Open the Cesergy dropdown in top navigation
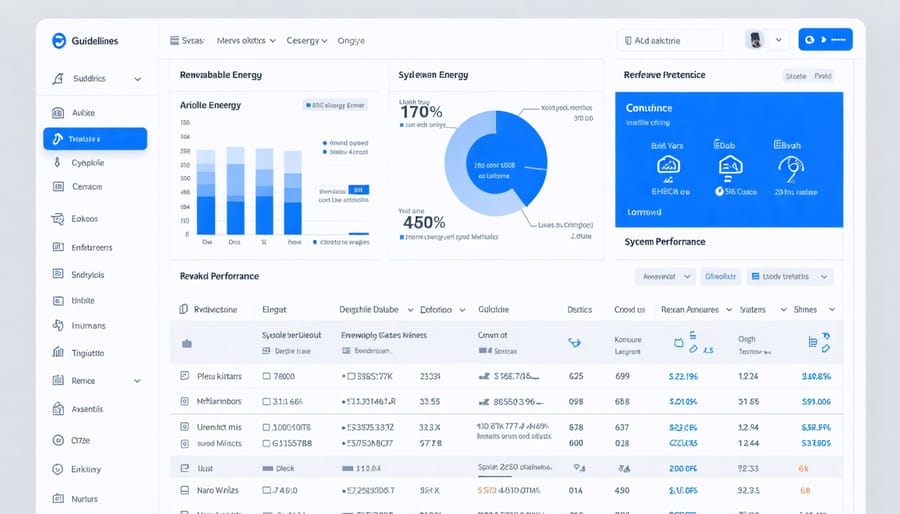 click(307, 41)
